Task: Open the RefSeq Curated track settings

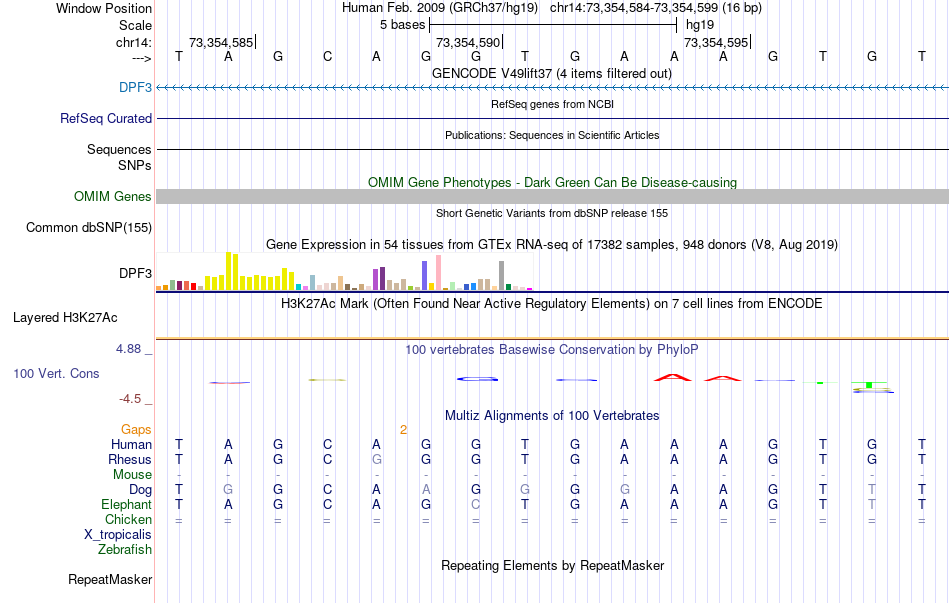Action: coord(106,118)
